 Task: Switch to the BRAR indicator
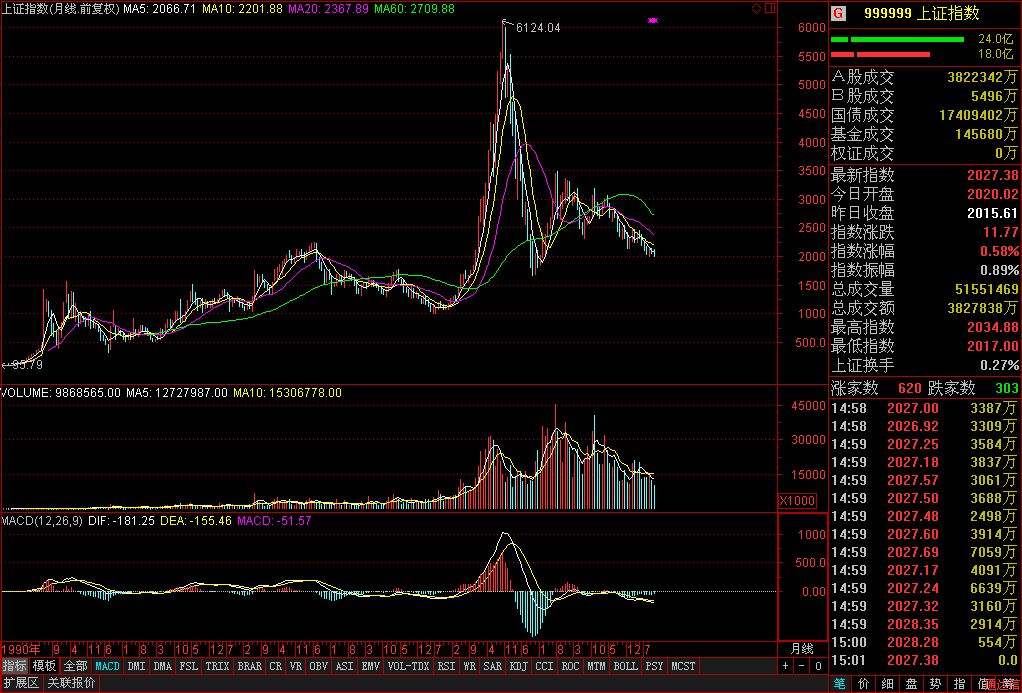point(250,666)
